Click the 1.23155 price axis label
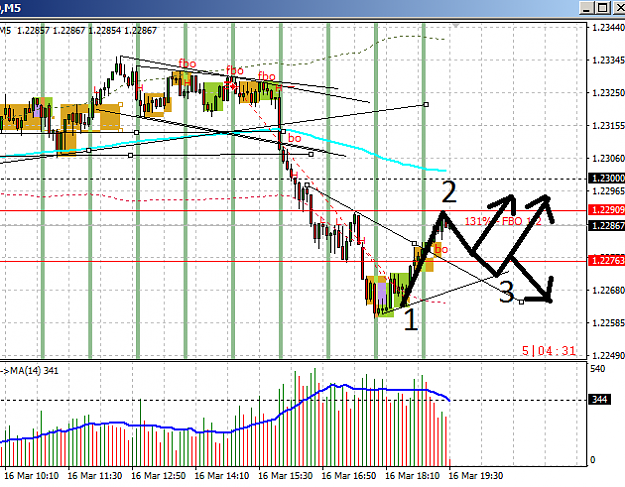Screen dimensions: 625x487 click(608, 126)
